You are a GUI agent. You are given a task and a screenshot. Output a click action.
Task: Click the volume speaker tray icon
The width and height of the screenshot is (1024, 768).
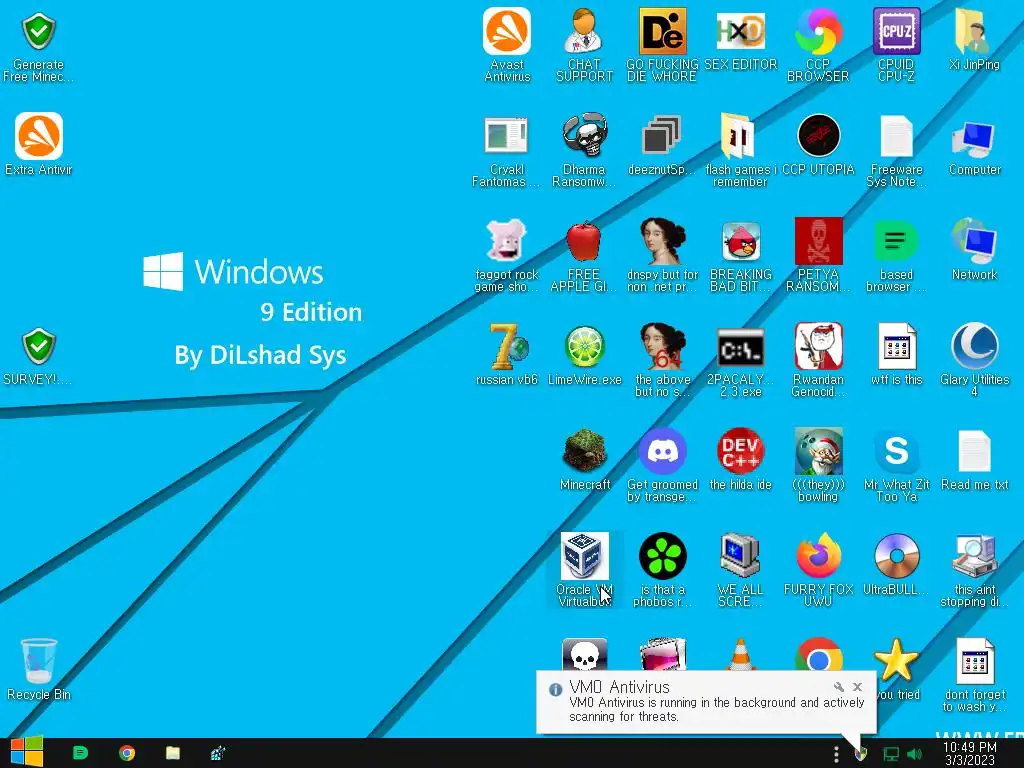pos(914,754)
